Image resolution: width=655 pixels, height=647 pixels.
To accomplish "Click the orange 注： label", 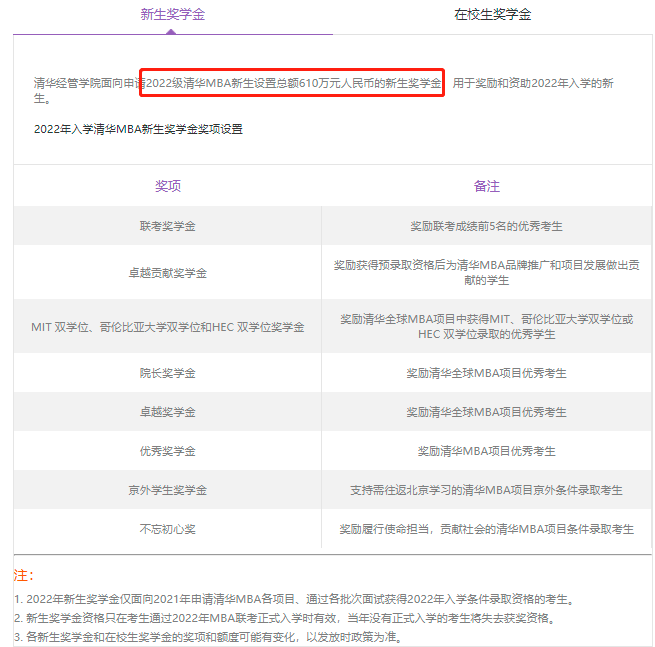I will click(x=23, y=575).
